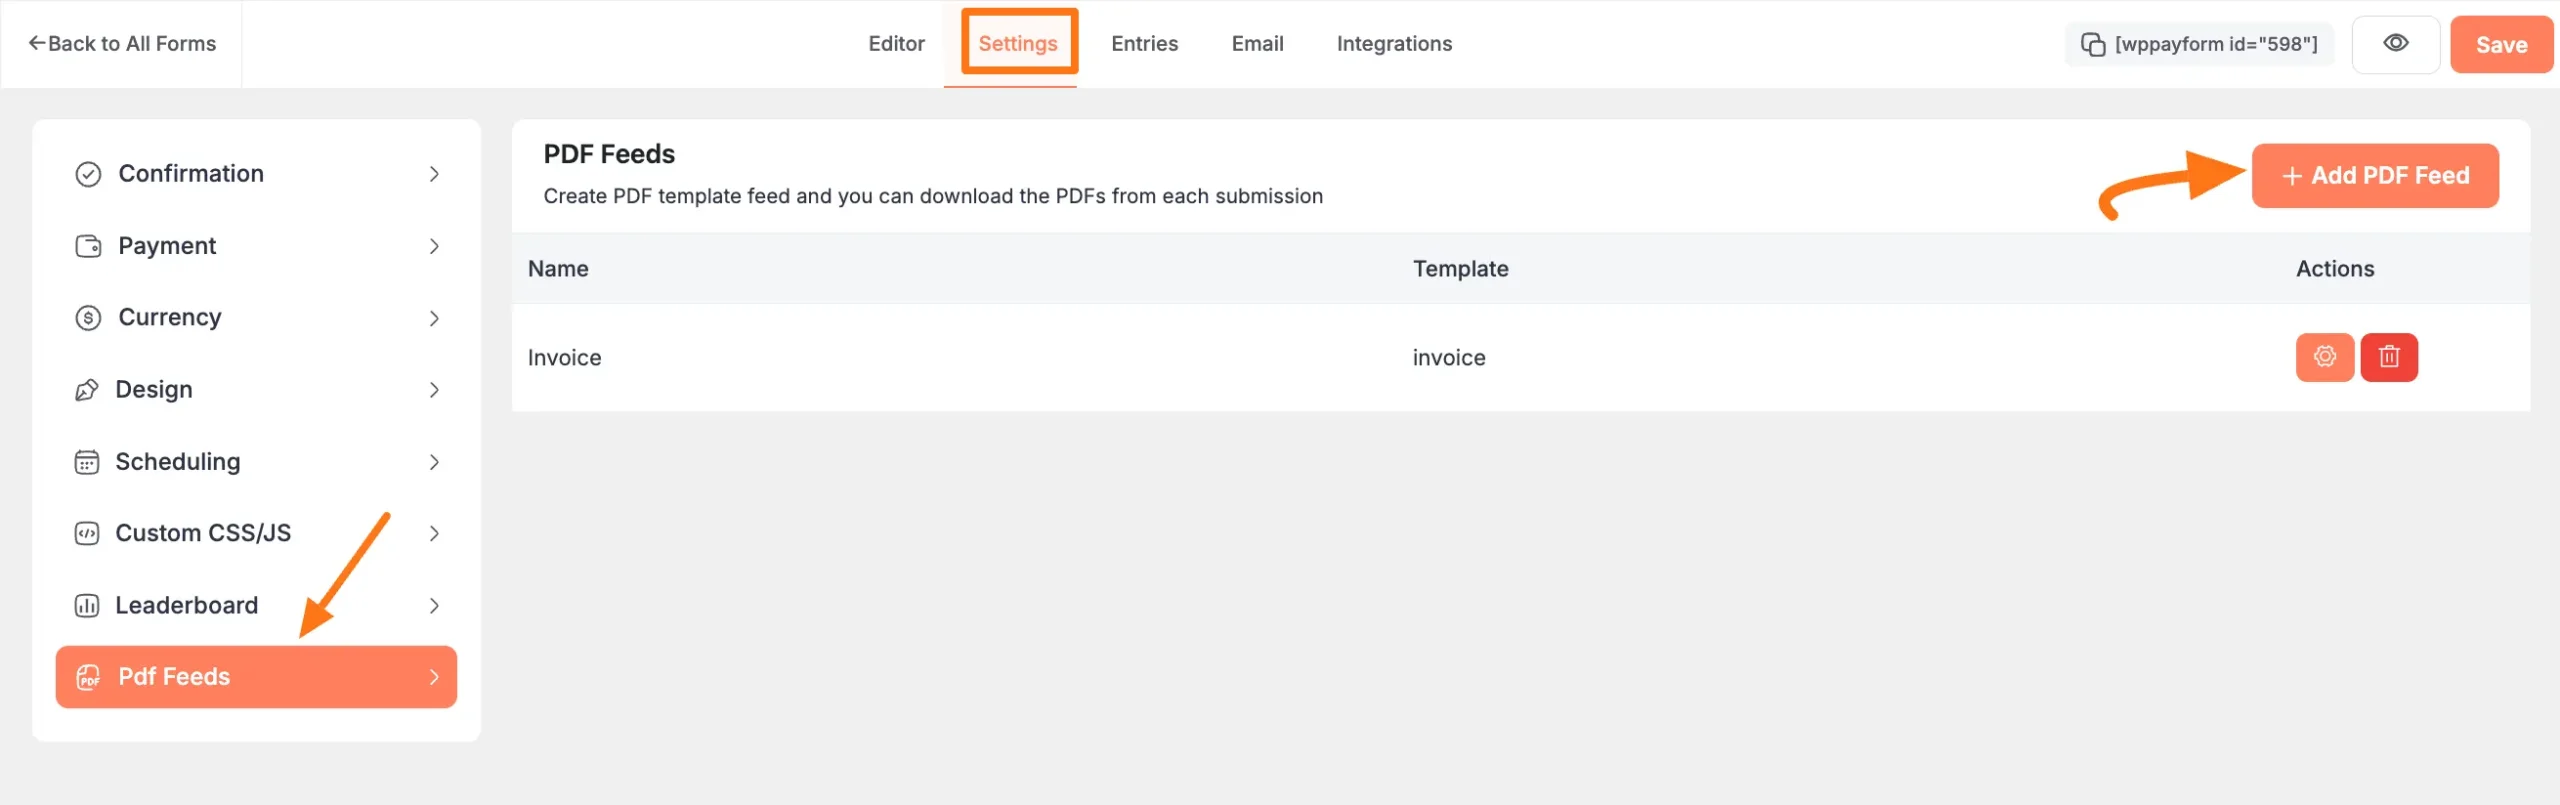Open the Editor tab
The image size is (2560, 805).
click(896, 44)
